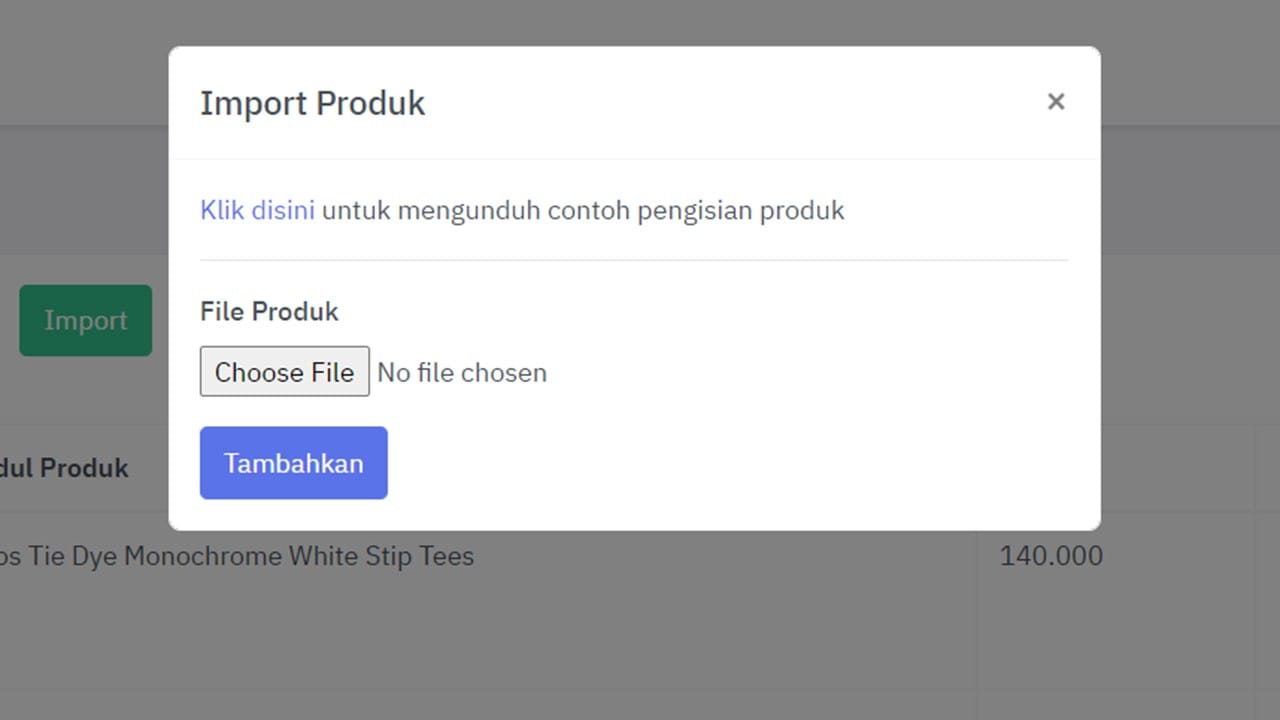
Task: Click the 'Import Produk' dialog title
Action: (312, 103)
